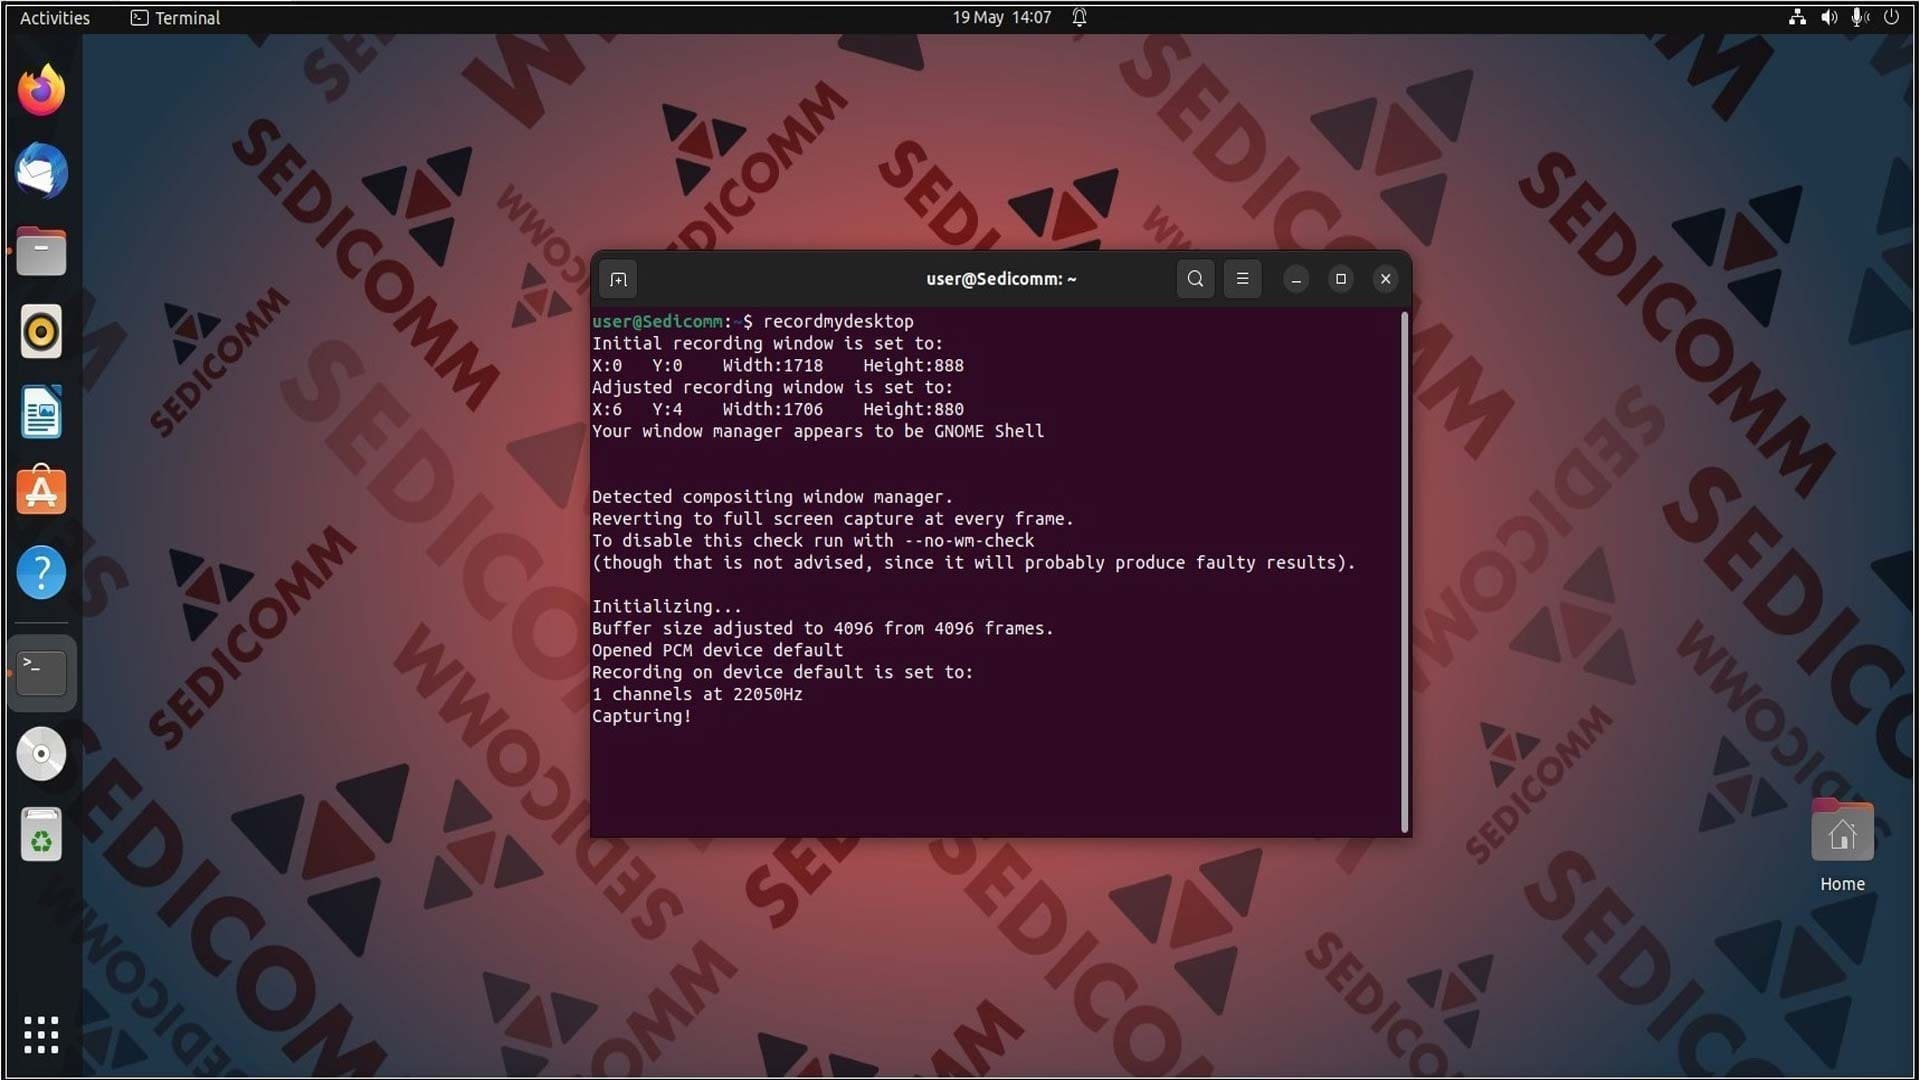Launch Rhythmbox music player
This screenshot has width=1920, height=1080.
tap(41, 332)
